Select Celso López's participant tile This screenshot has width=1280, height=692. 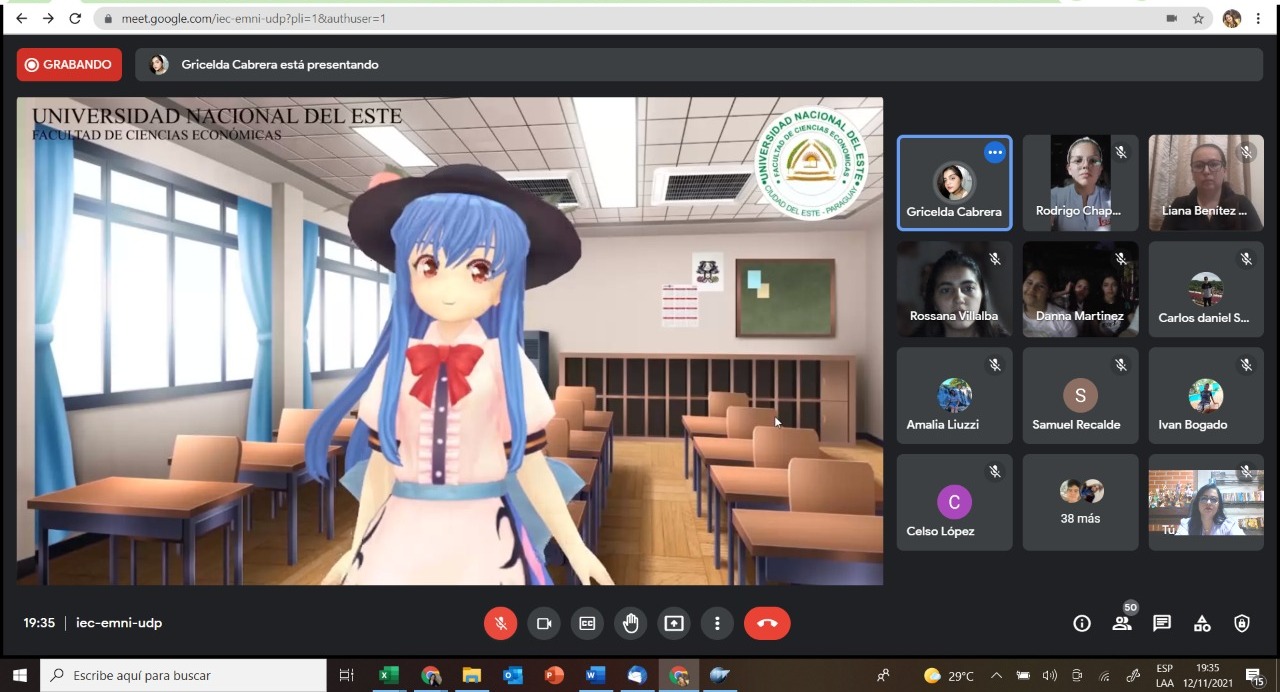pos(954,502)
